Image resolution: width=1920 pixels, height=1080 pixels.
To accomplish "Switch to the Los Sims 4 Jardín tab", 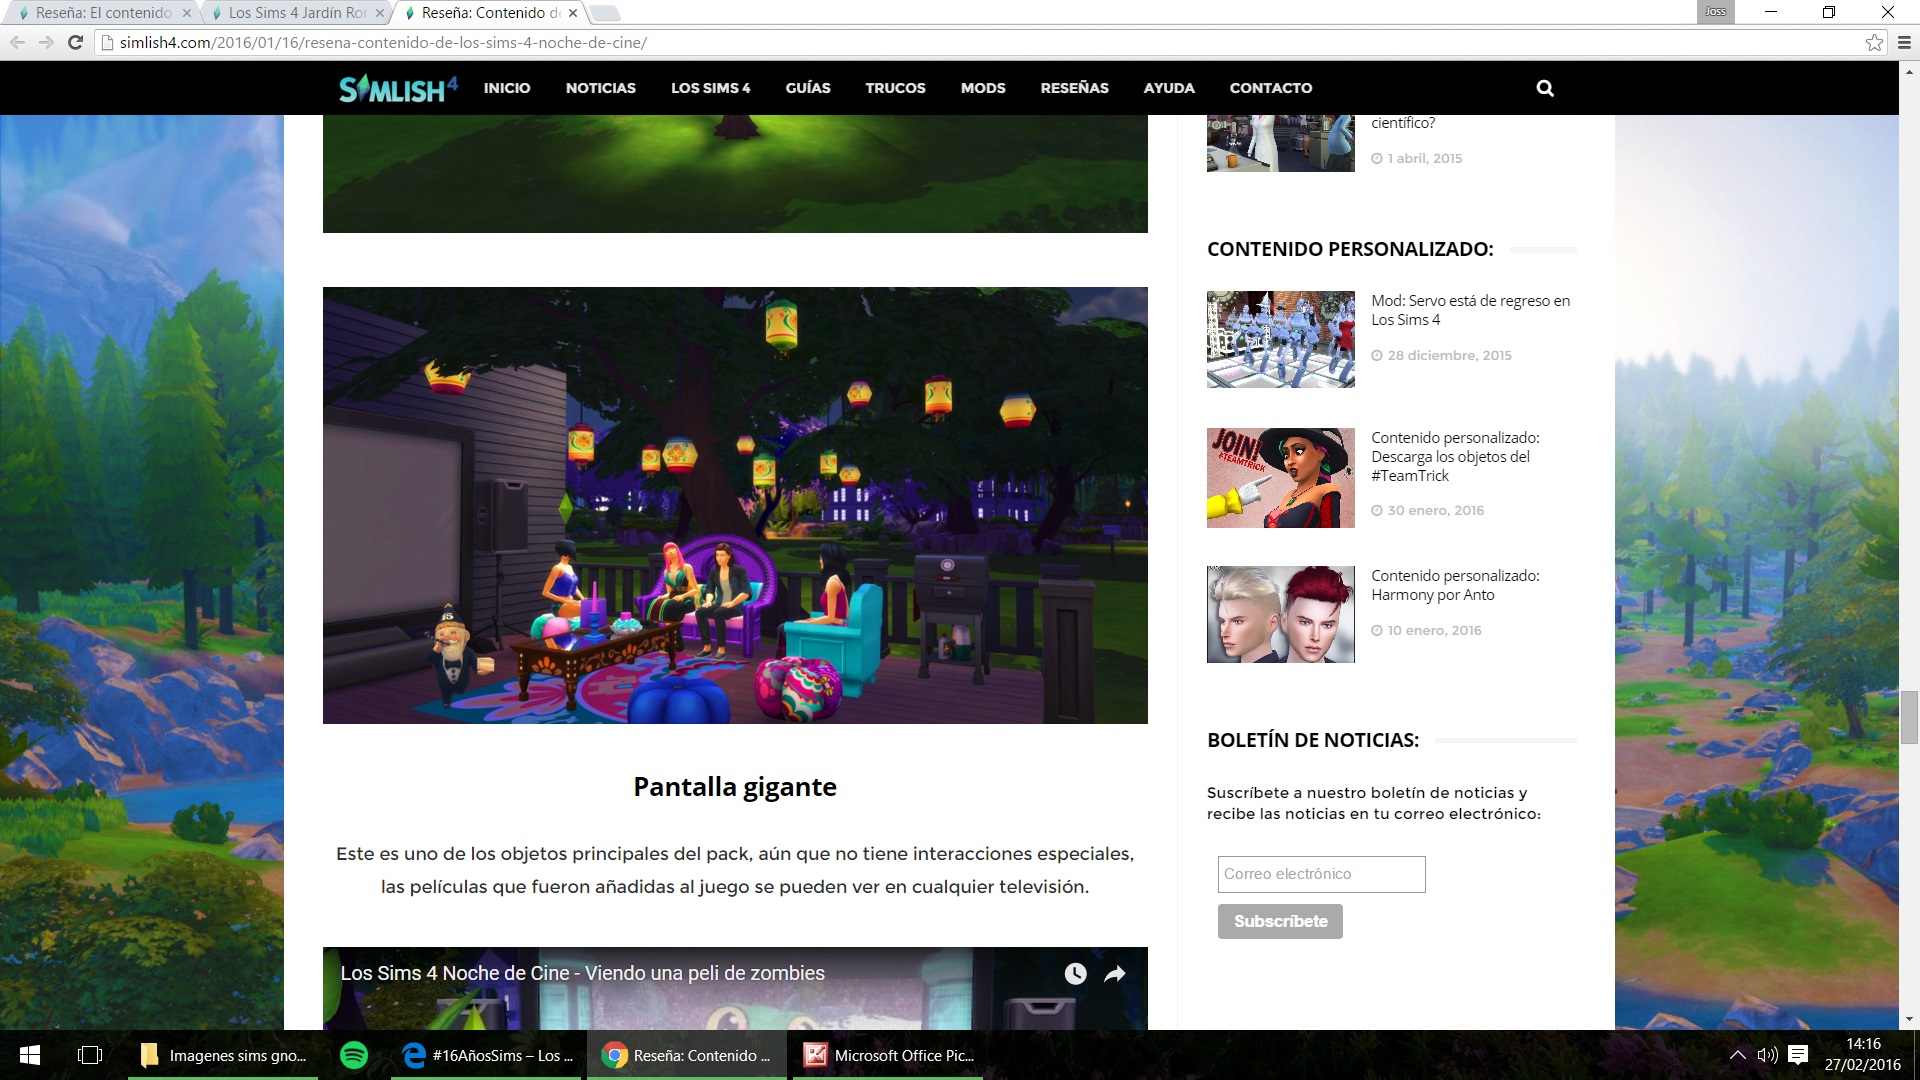I will click(x=297, y=13).
